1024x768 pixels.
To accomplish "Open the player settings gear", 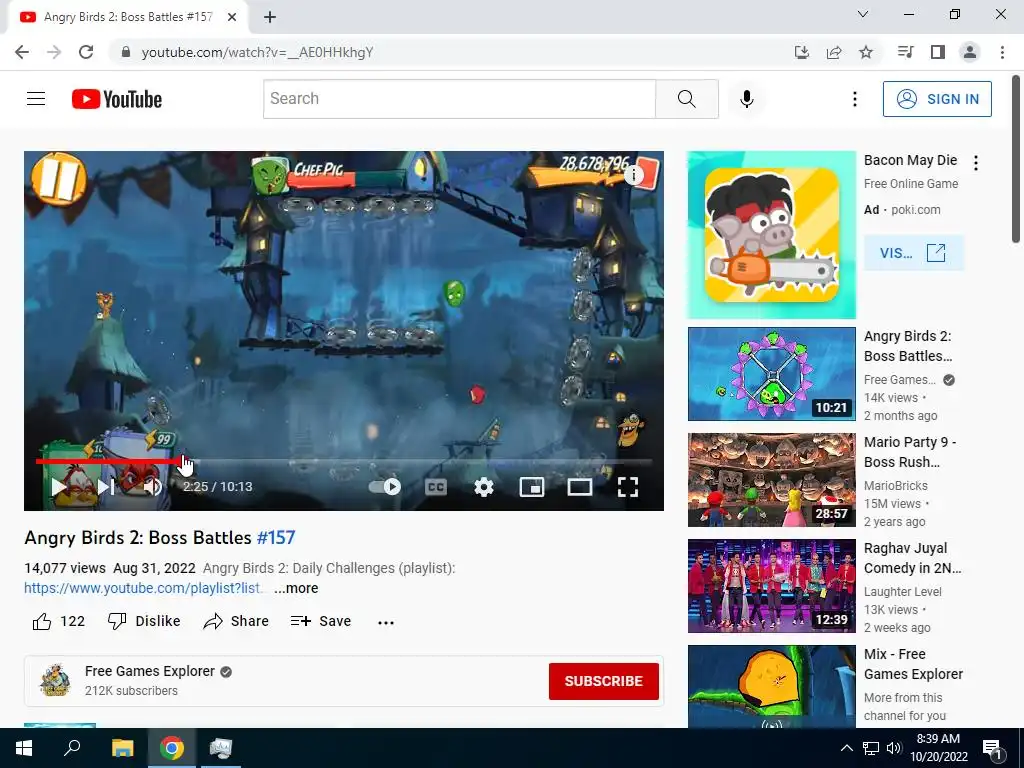I will coord(484,487).
